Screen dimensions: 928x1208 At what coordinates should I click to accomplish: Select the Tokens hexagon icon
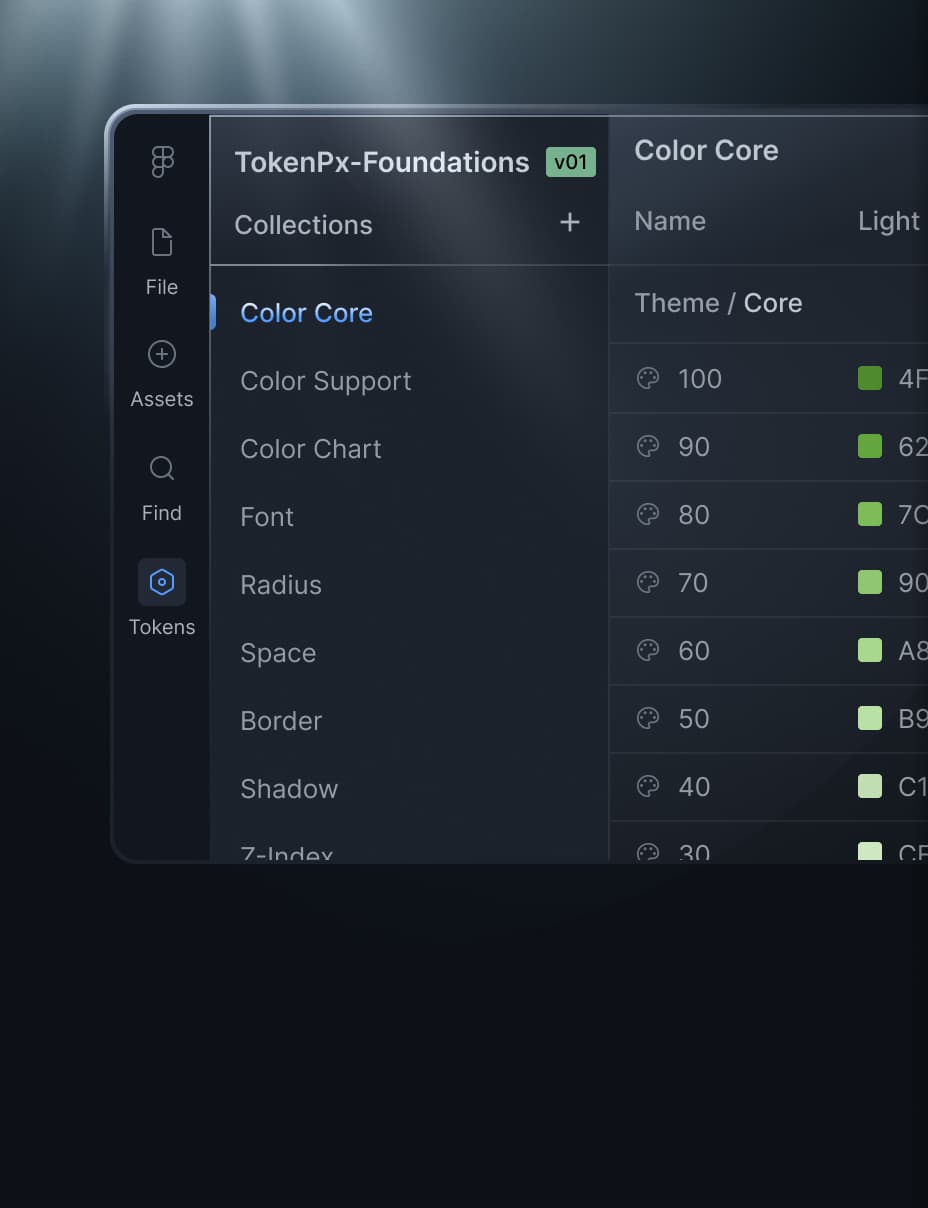click(162, 582)
